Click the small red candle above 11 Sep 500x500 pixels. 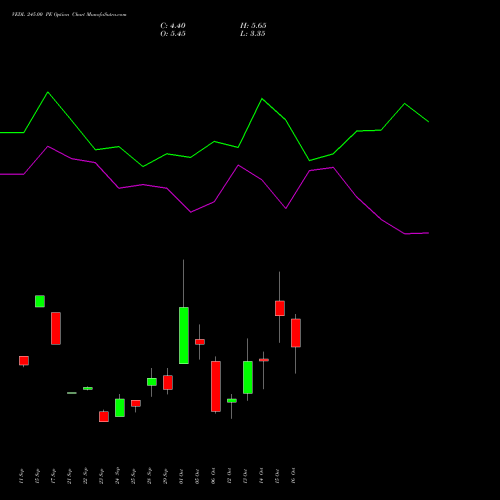click(x=24, y=361)
